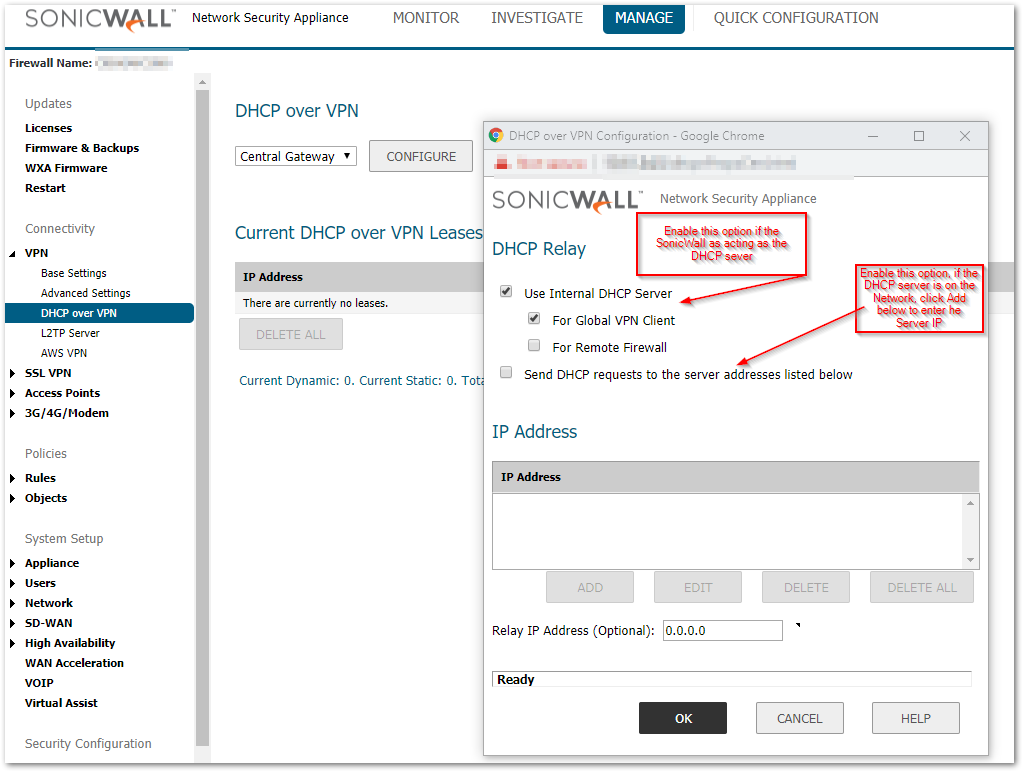Click the Relay IP Address input field
The height and width of the screenshot is (772, 1023).
722,631
